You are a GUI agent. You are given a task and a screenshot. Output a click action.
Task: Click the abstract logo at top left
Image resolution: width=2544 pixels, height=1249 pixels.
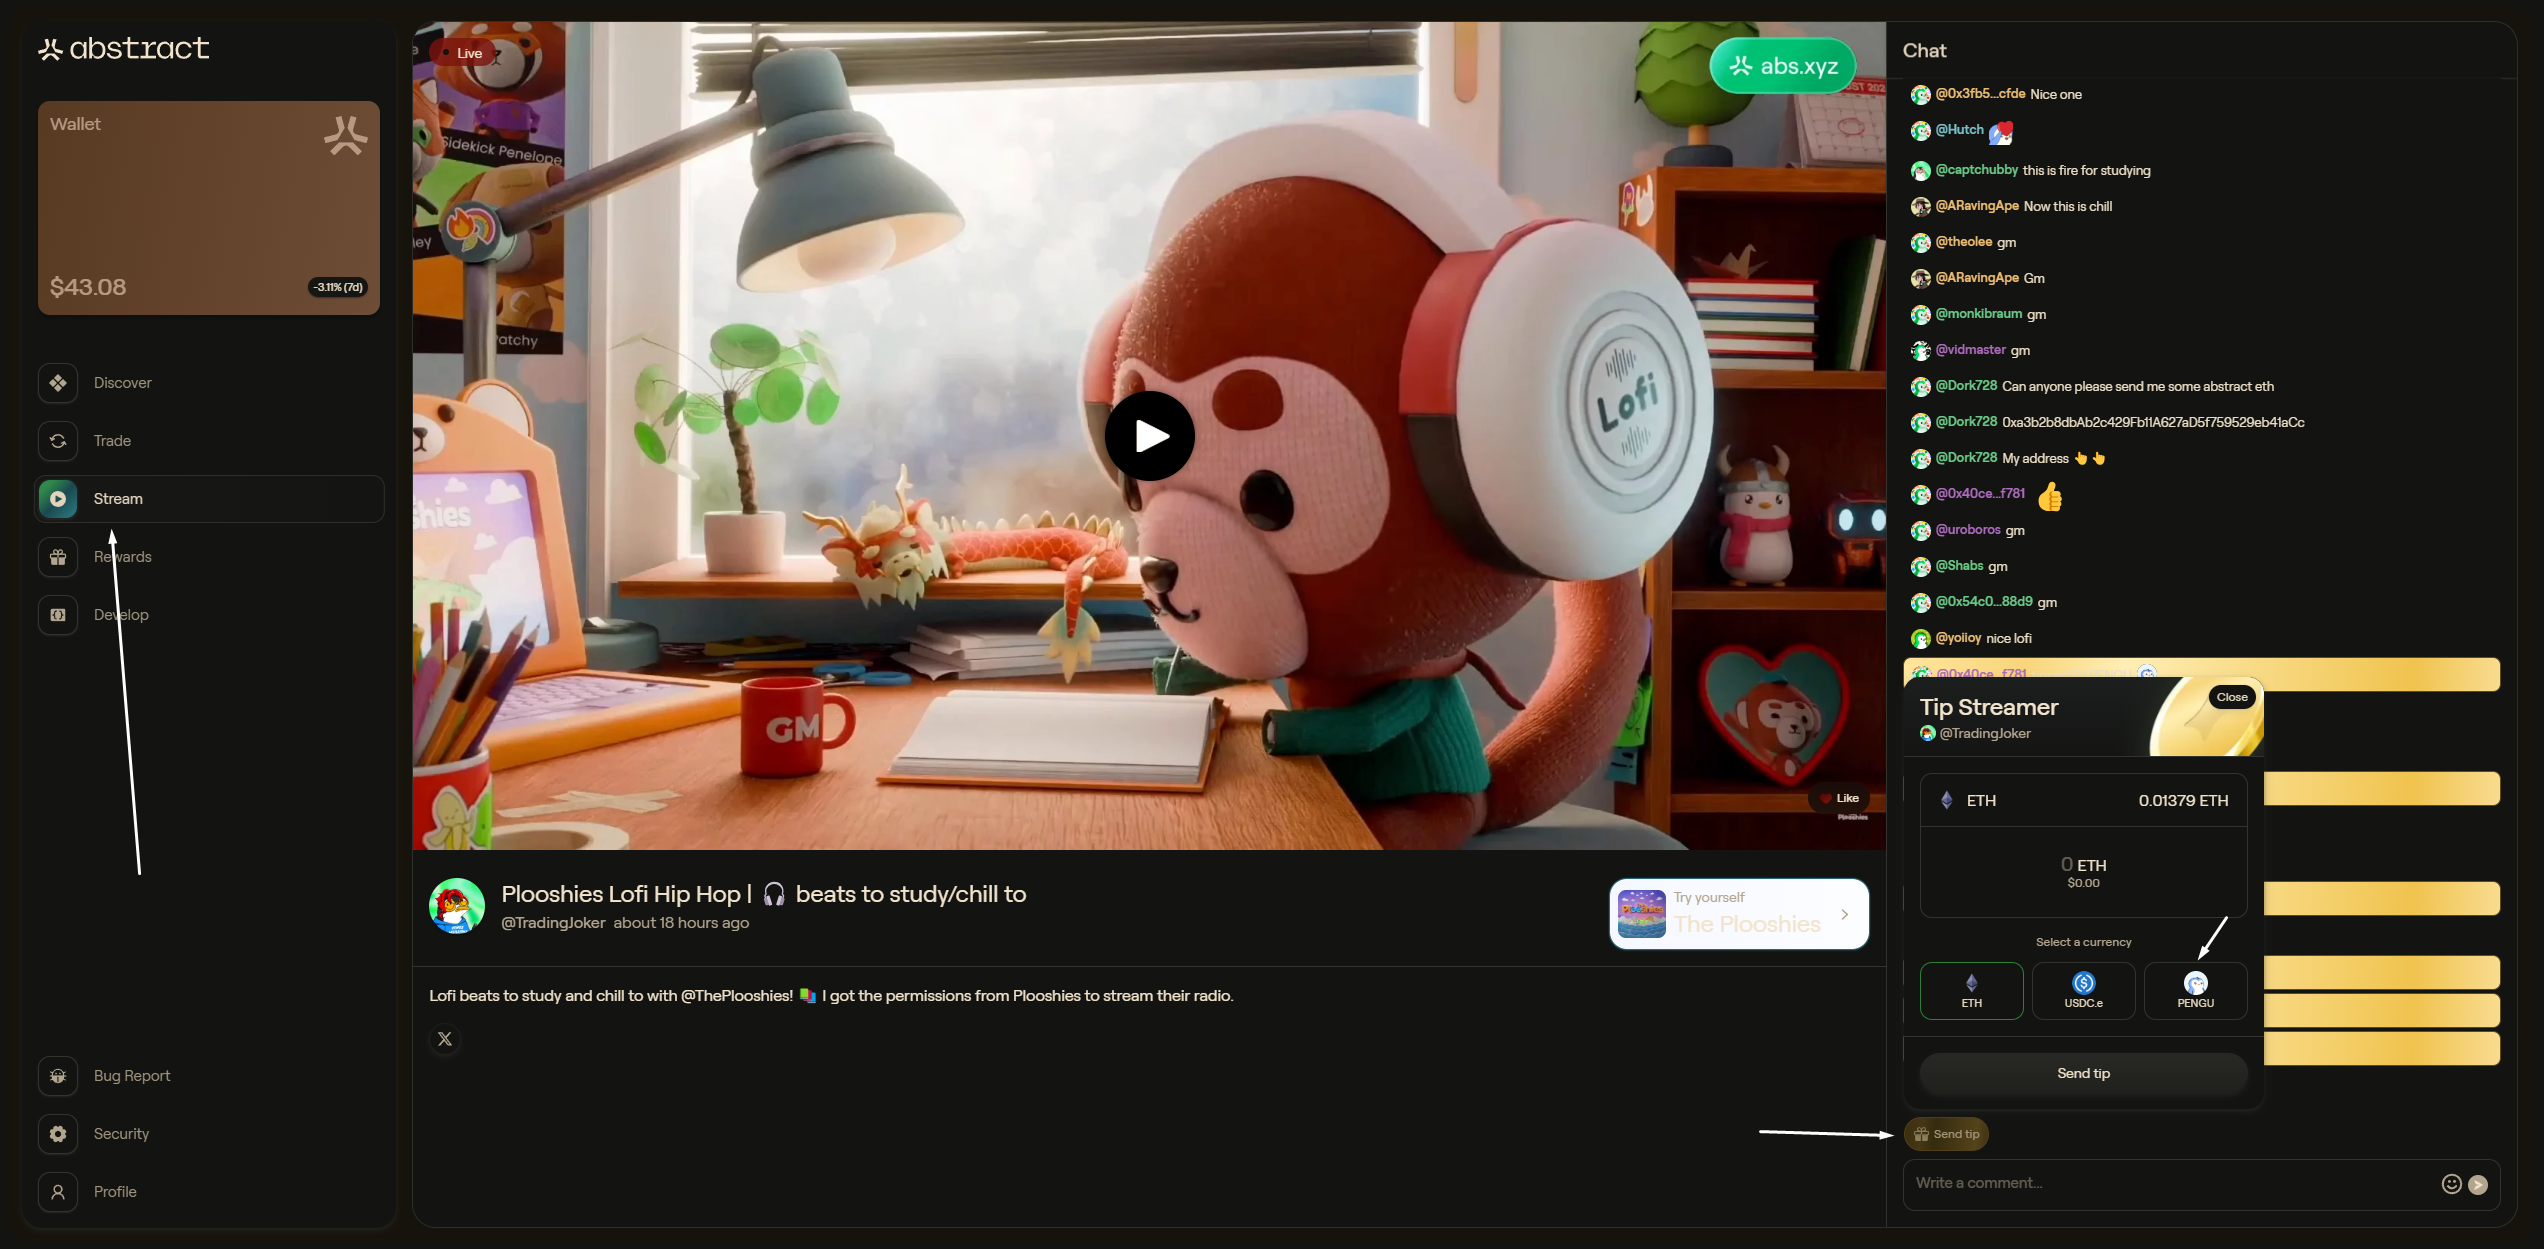pos(124,49)
